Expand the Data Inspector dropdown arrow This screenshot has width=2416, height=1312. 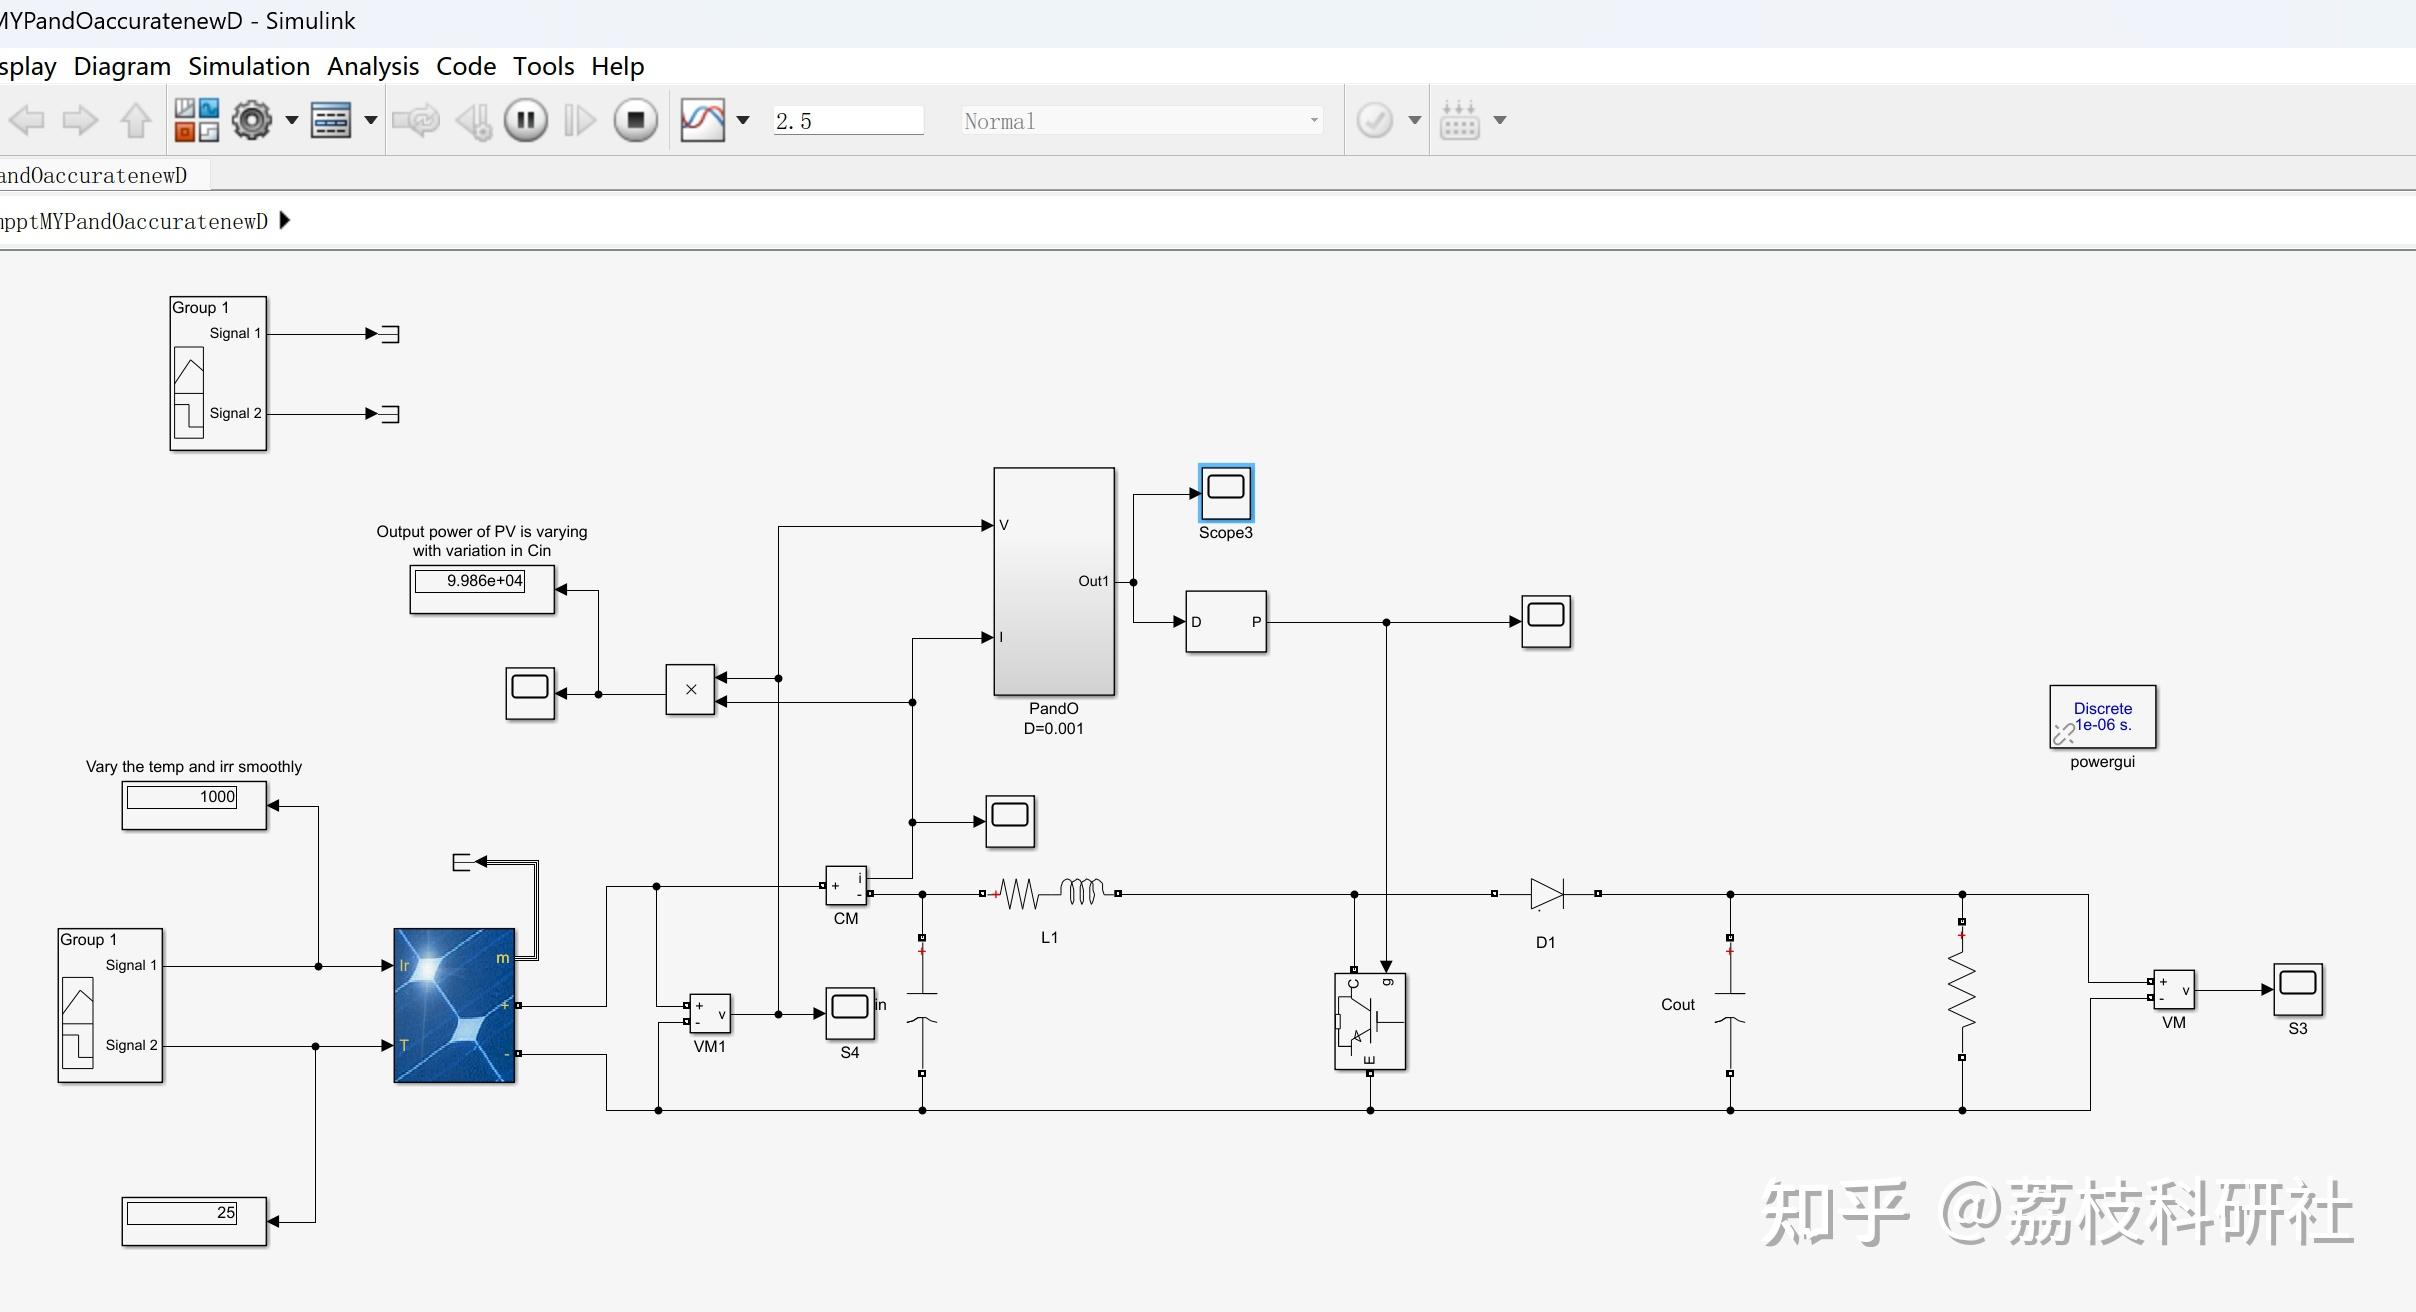743,120
